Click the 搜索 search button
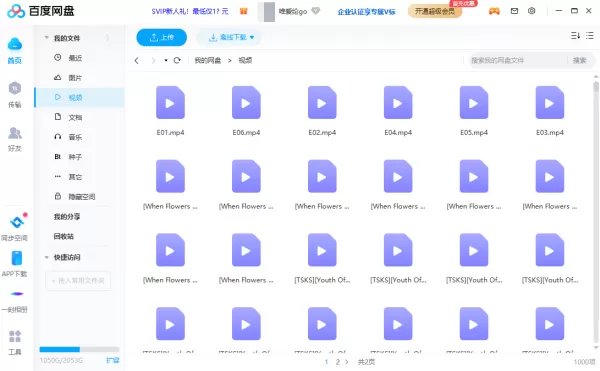The image size is (600, 371). pos(579,60)
